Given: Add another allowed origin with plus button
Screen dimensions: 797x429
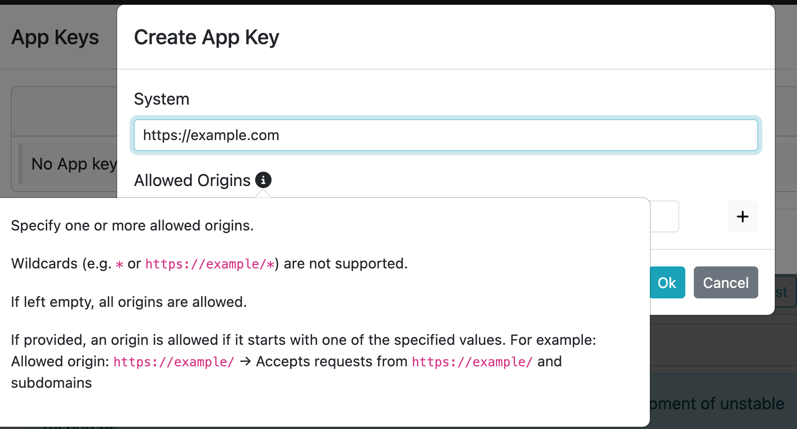Looking at the screenshot, I should (x=742, y=217).
